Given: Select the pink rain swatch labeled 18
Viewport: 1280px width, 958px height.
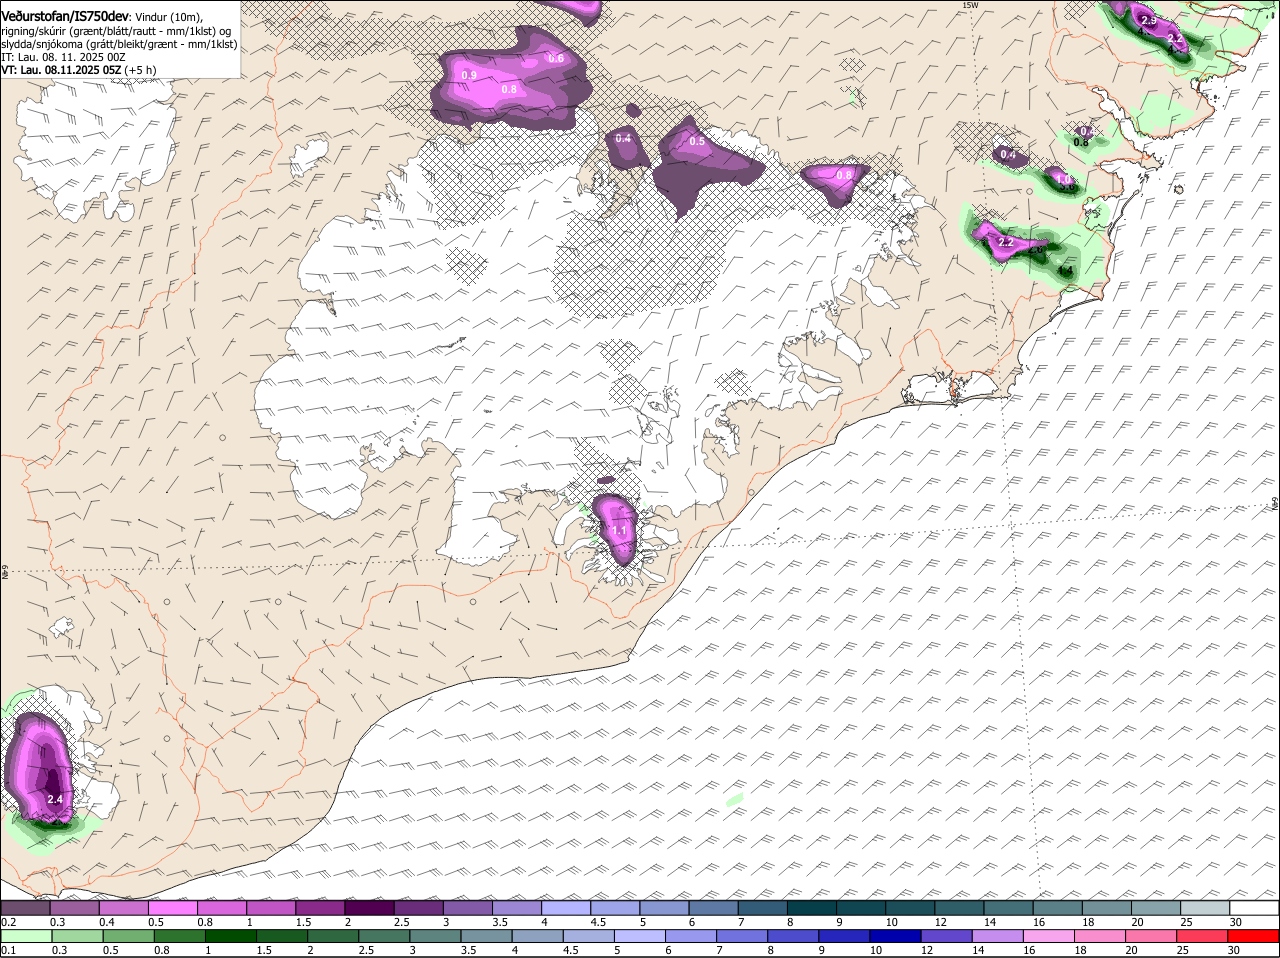Looking at the screenshot, I should point(1099,936).
